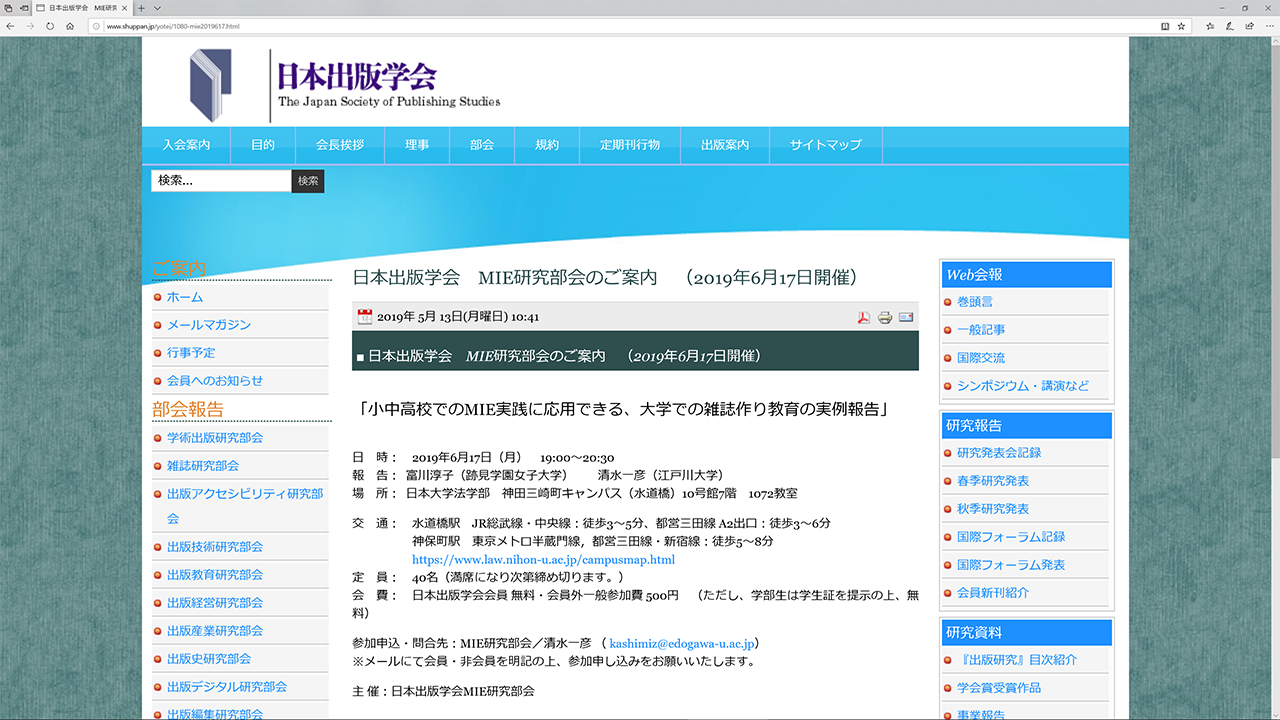Open the 目的 menu item
The width and height of the screenshot is (1280, 720).
click(263, 145)
